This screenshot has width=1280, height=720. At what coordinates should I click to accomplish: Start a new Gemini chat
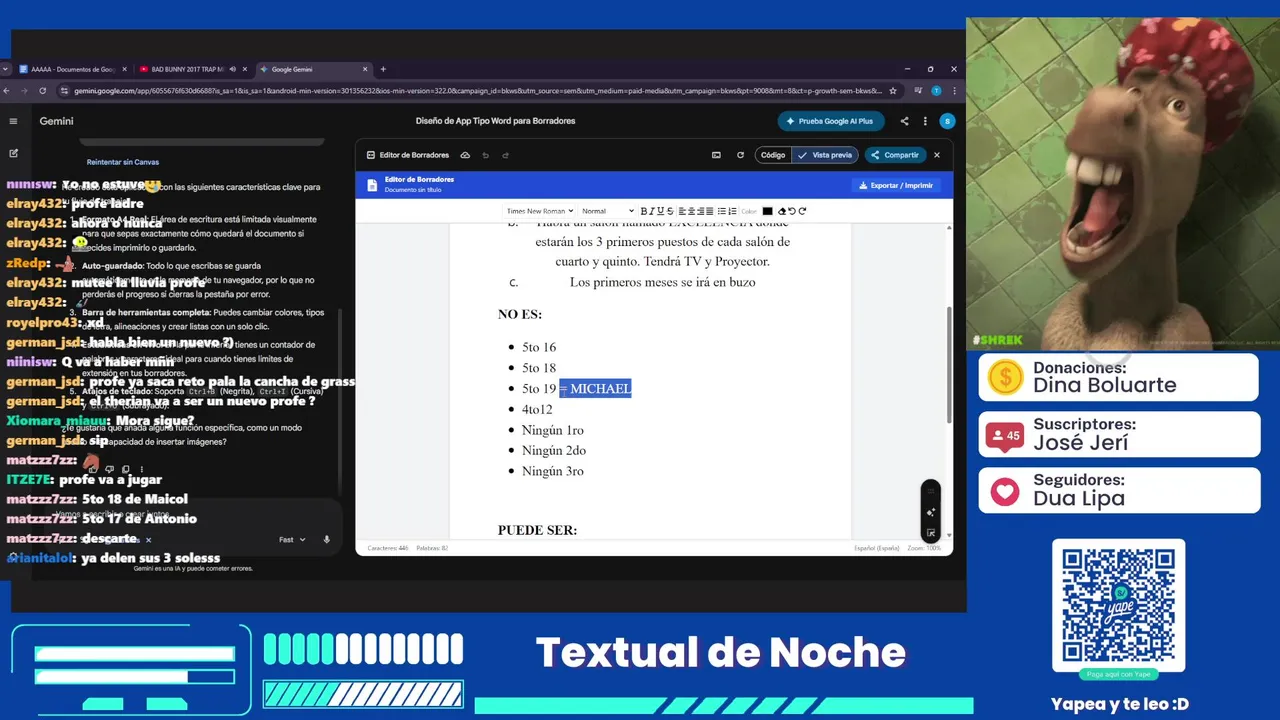pyautogui.click(x=13, y=153)
